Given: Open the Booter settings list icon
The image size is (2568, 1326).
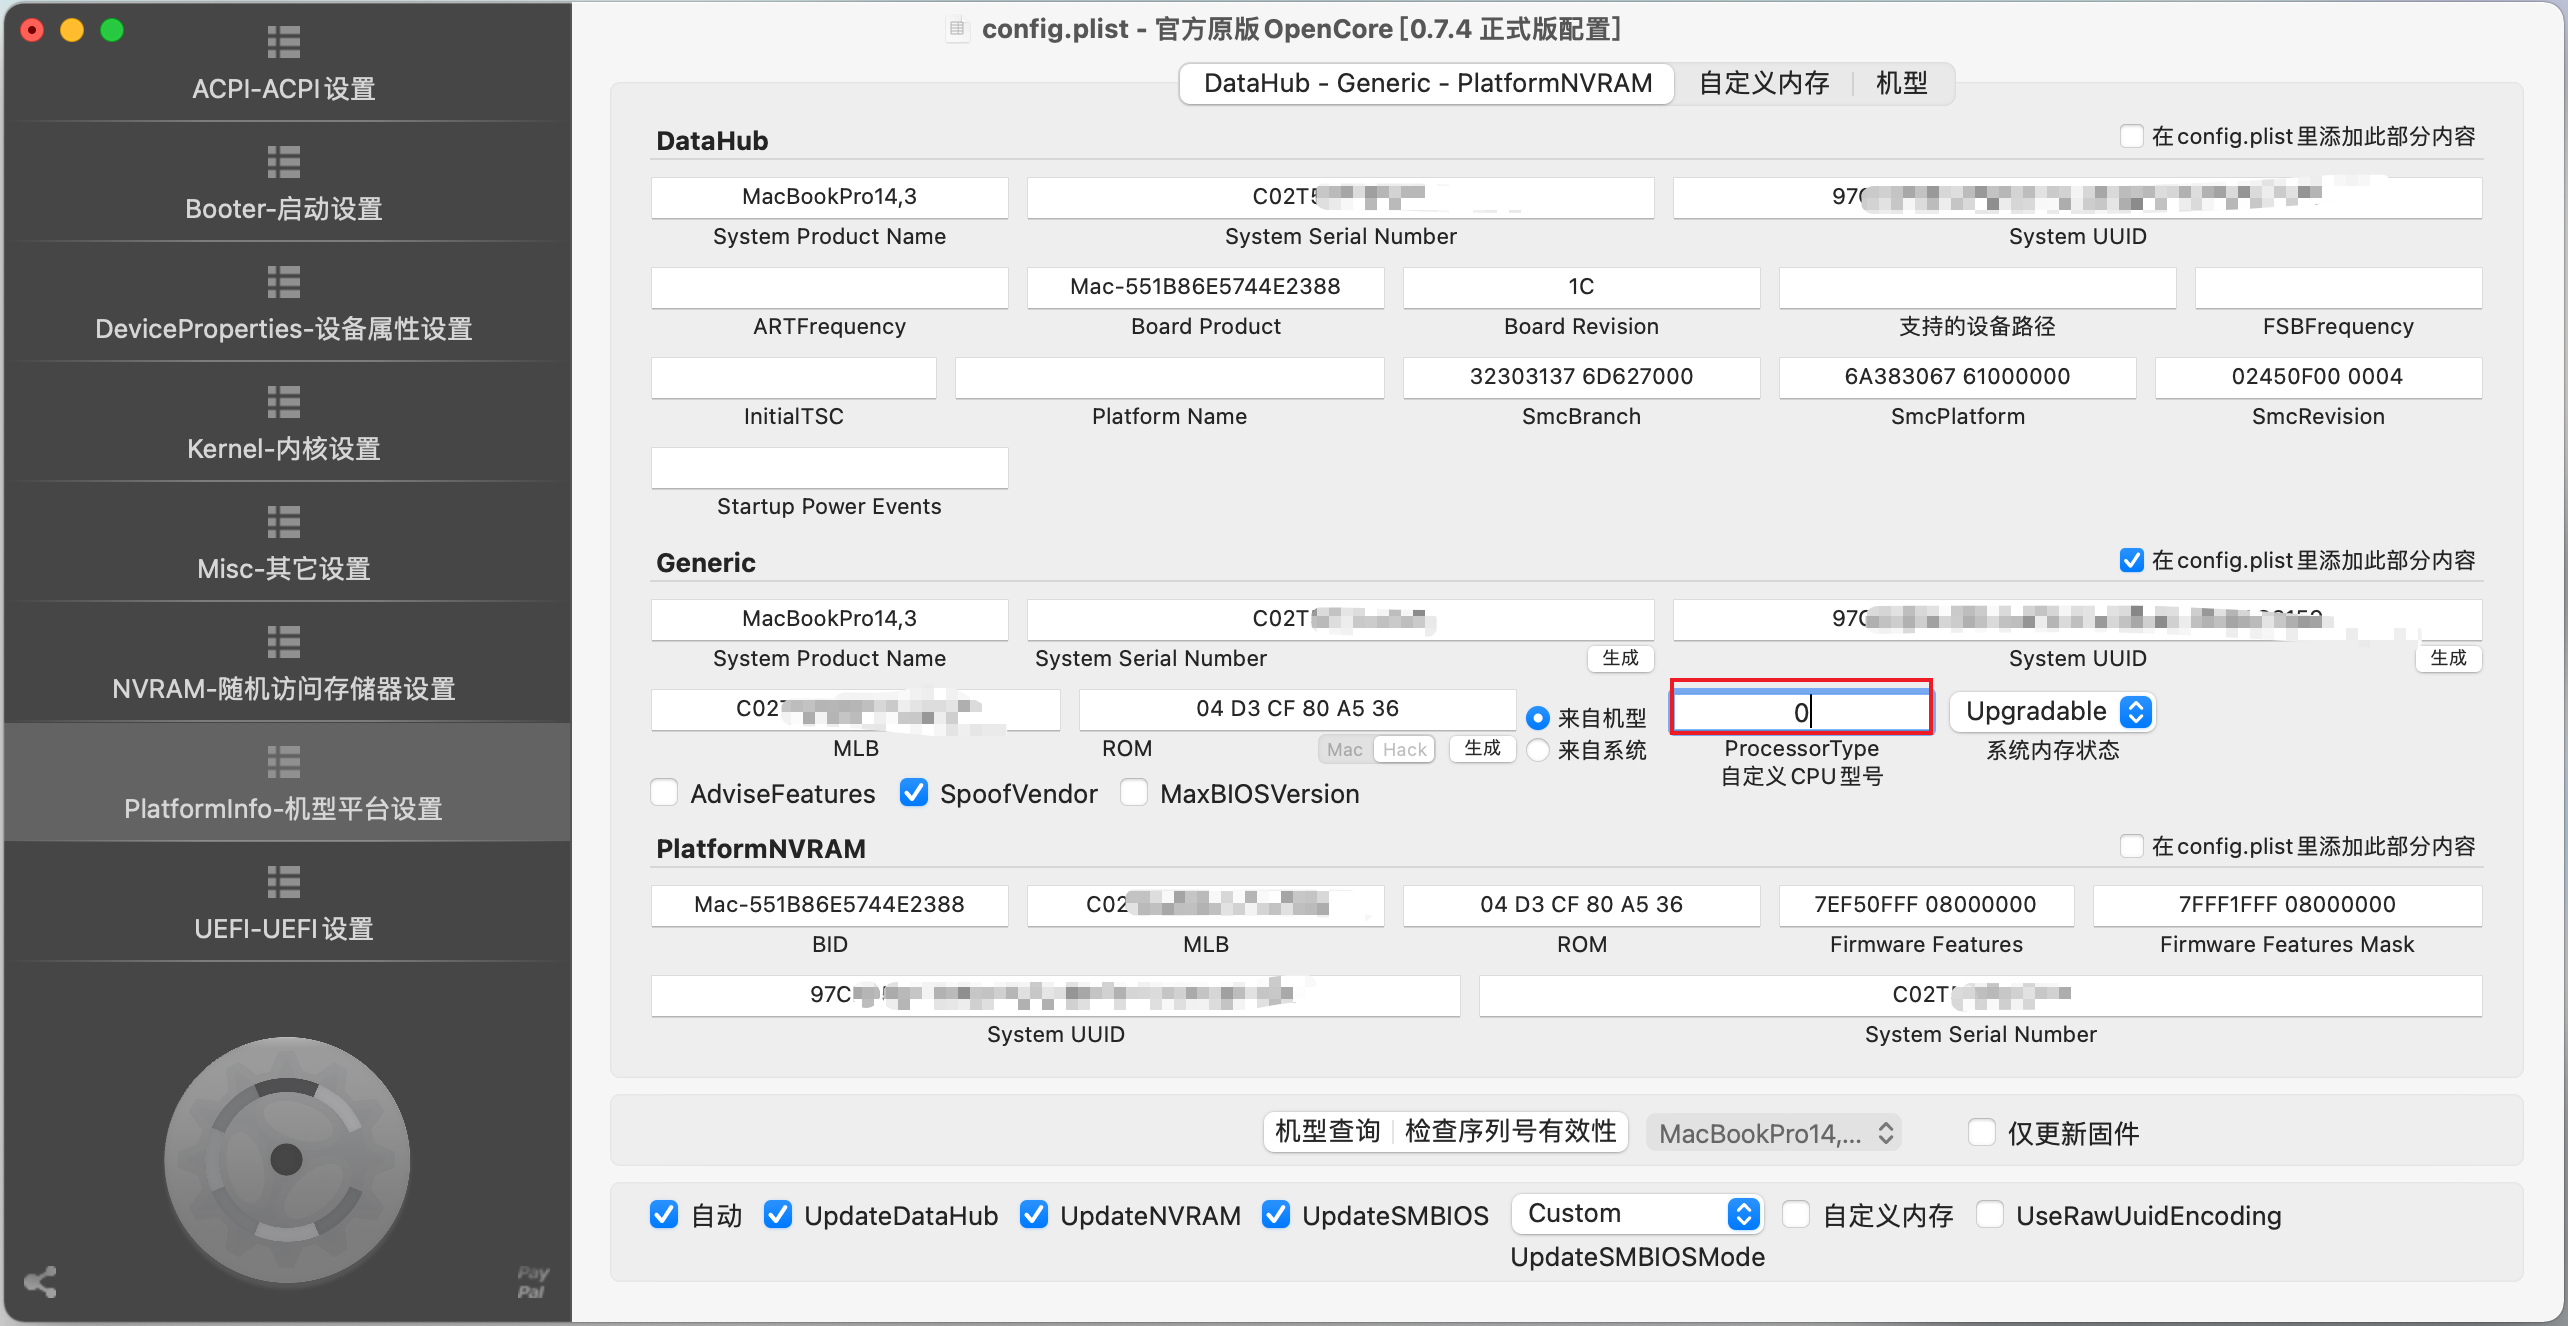Looking at the screenshot, I should click(284, 162).
